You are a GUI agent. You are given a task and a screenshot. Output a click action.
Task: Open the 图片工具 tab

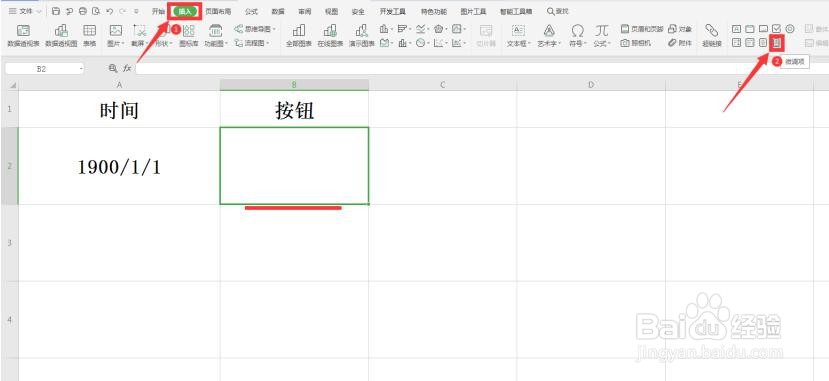(x=473, y=11)
